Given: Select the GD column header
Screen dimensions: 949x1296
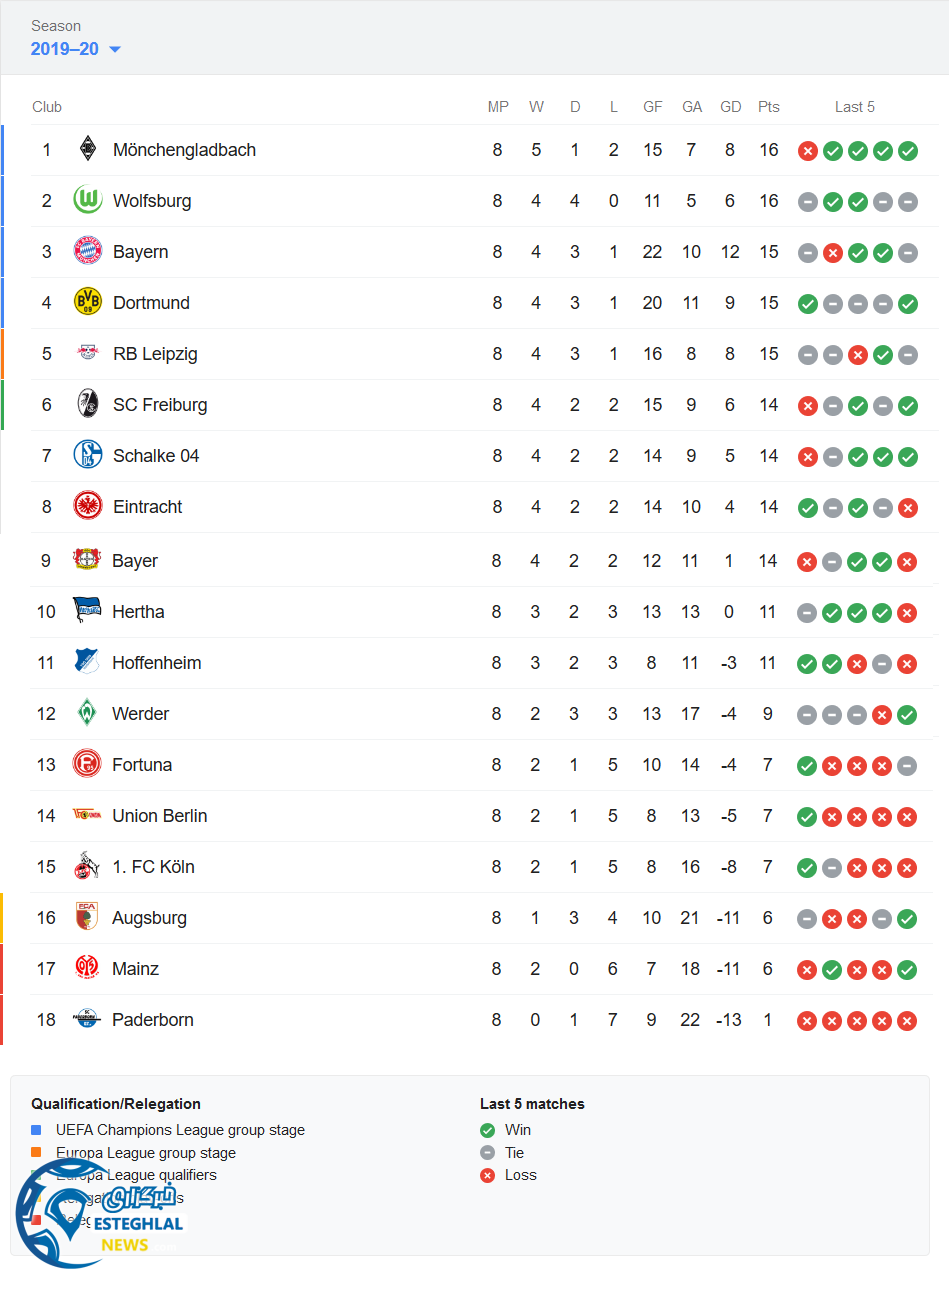Looking at the screenshot, I should (x=731, y=107).
